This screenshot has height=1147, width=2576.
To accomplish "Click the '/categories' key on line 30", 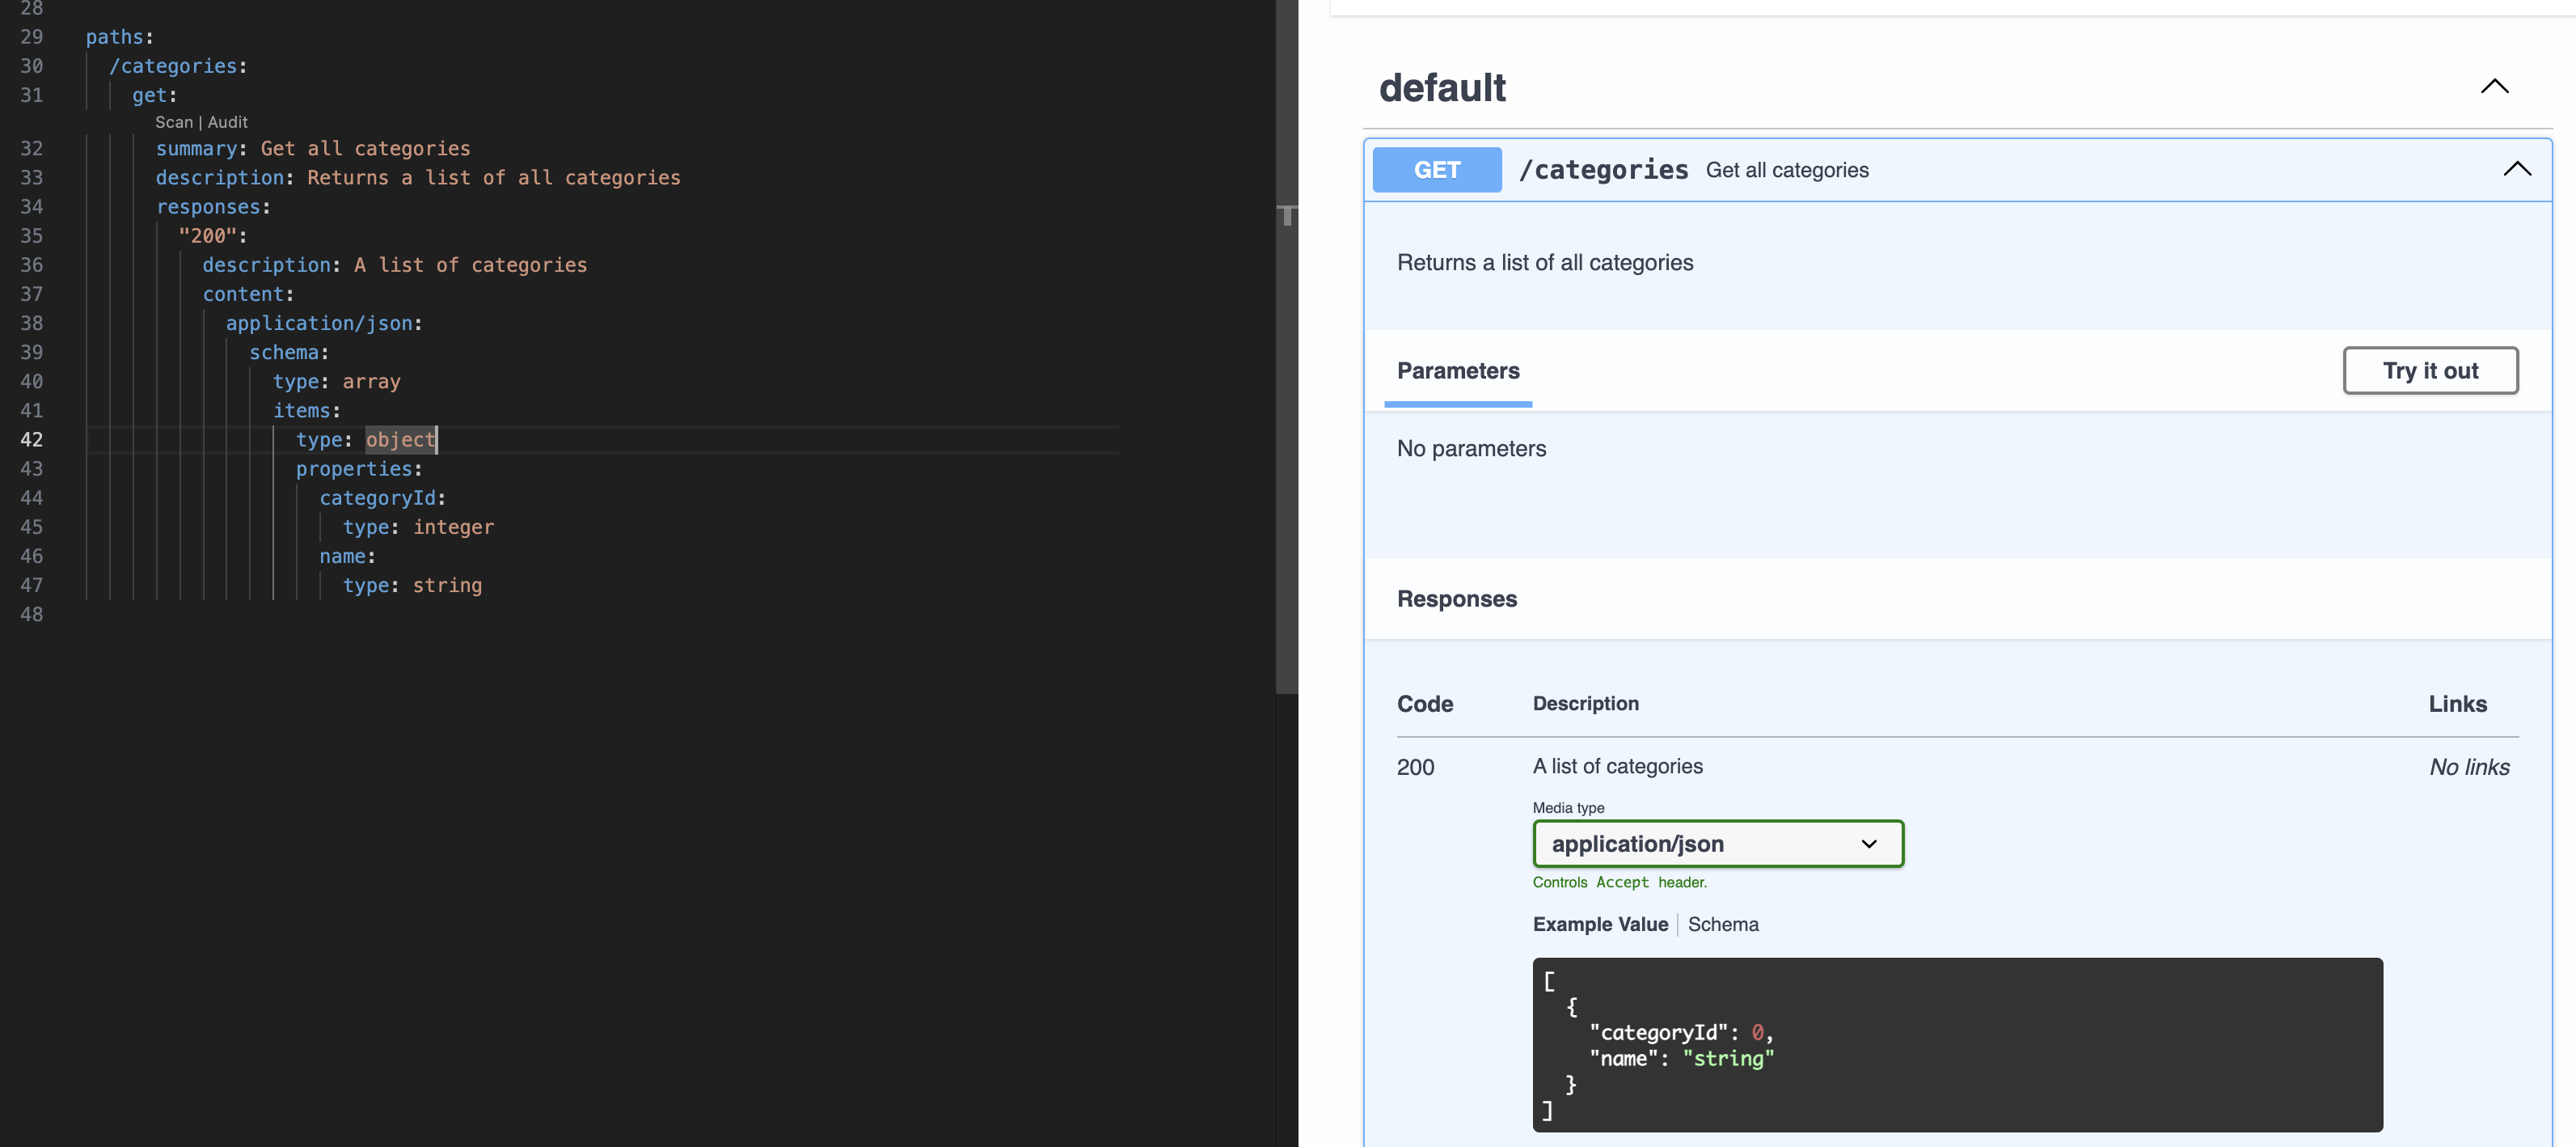I will pyautogui.click(x=172, y=66).
